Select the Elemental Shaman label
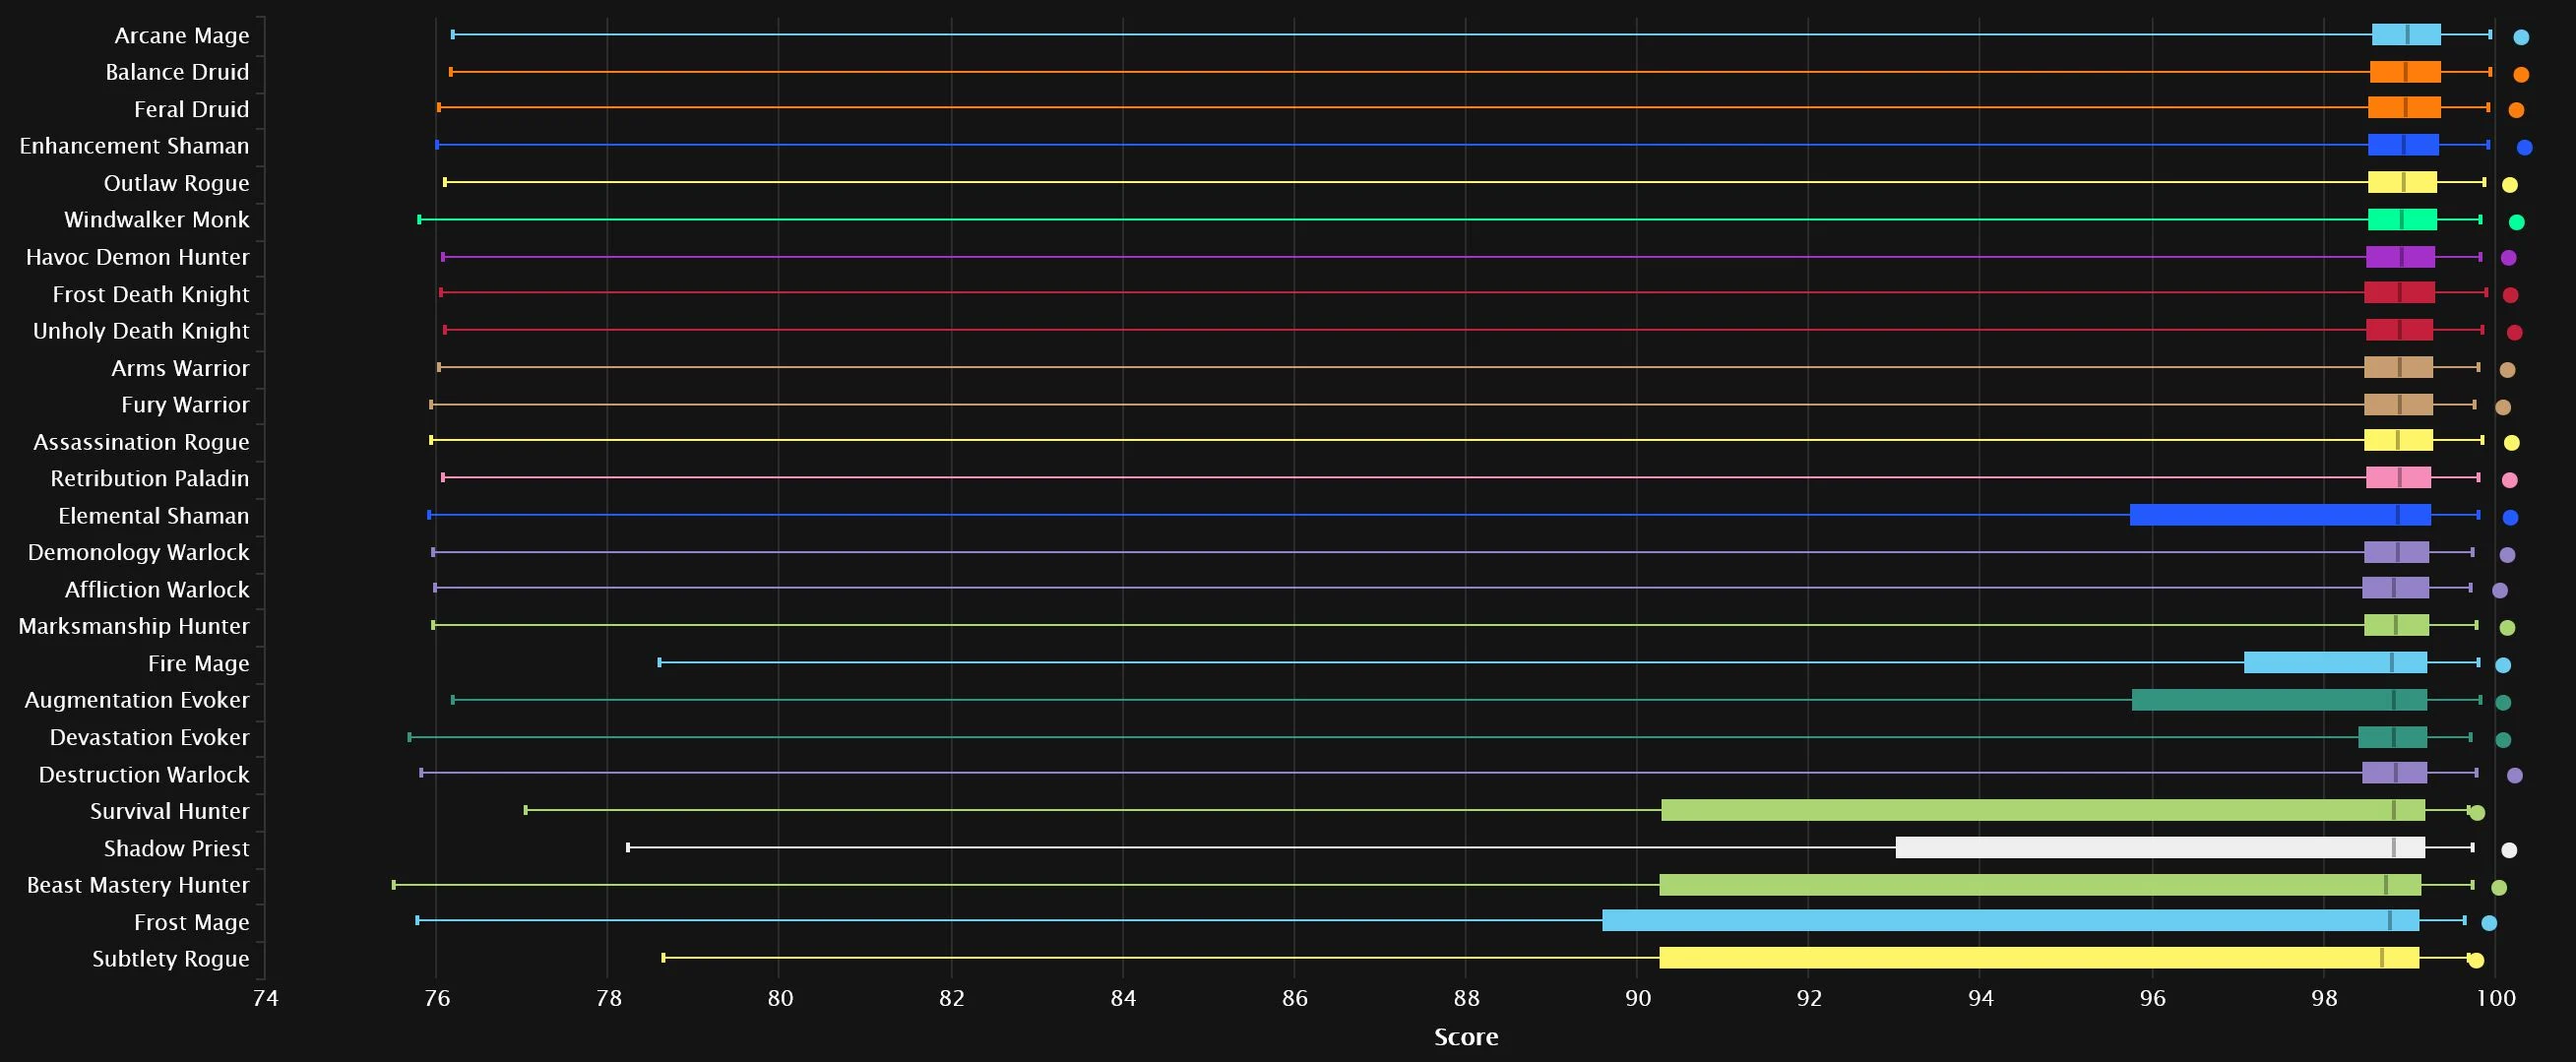 pos(154,516)
